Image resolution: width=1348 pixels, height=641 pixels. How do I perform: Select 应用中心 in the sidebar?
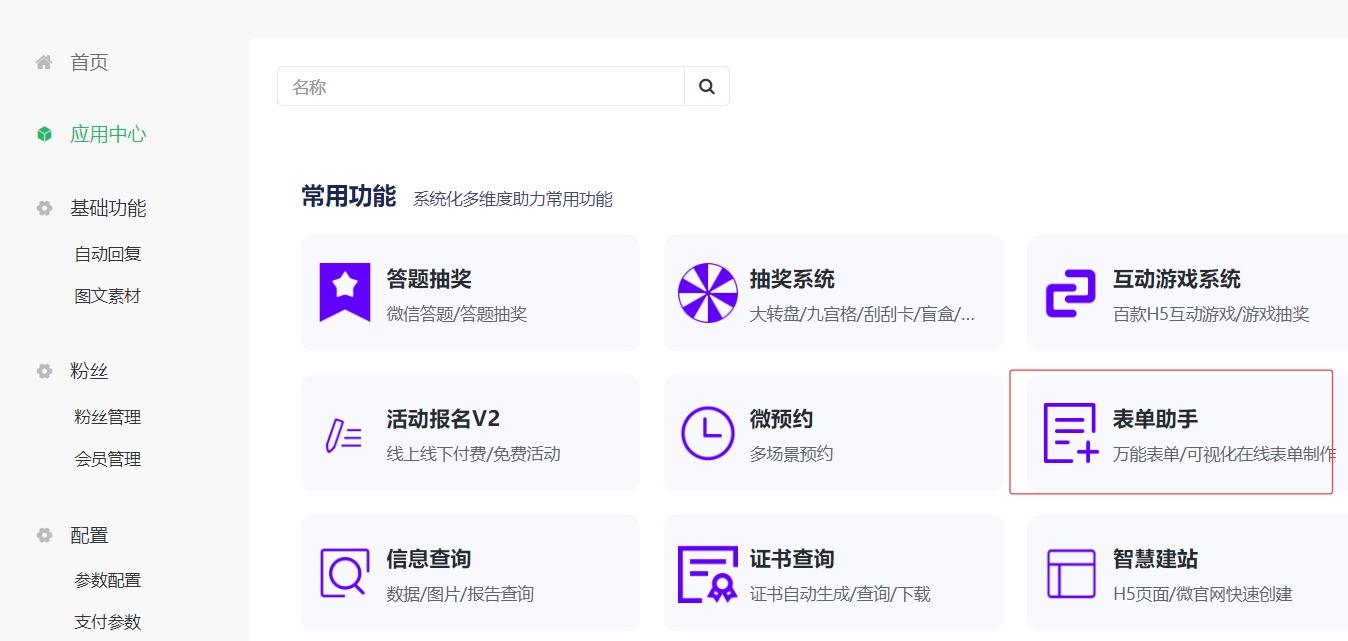pyautogui.click(x=108, y=134)
